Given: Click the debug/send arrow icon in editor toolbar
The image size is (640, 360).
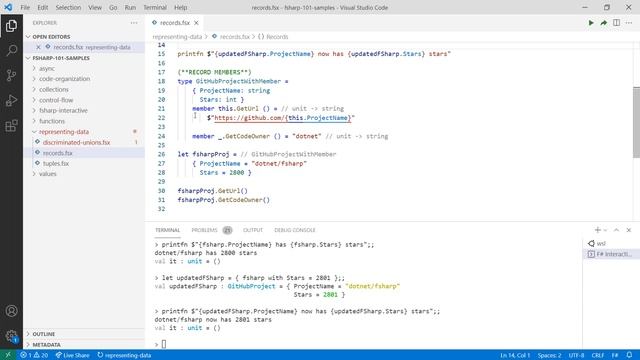Looking at the screenshot, I should pyautogui.click(x=603, y=23).
